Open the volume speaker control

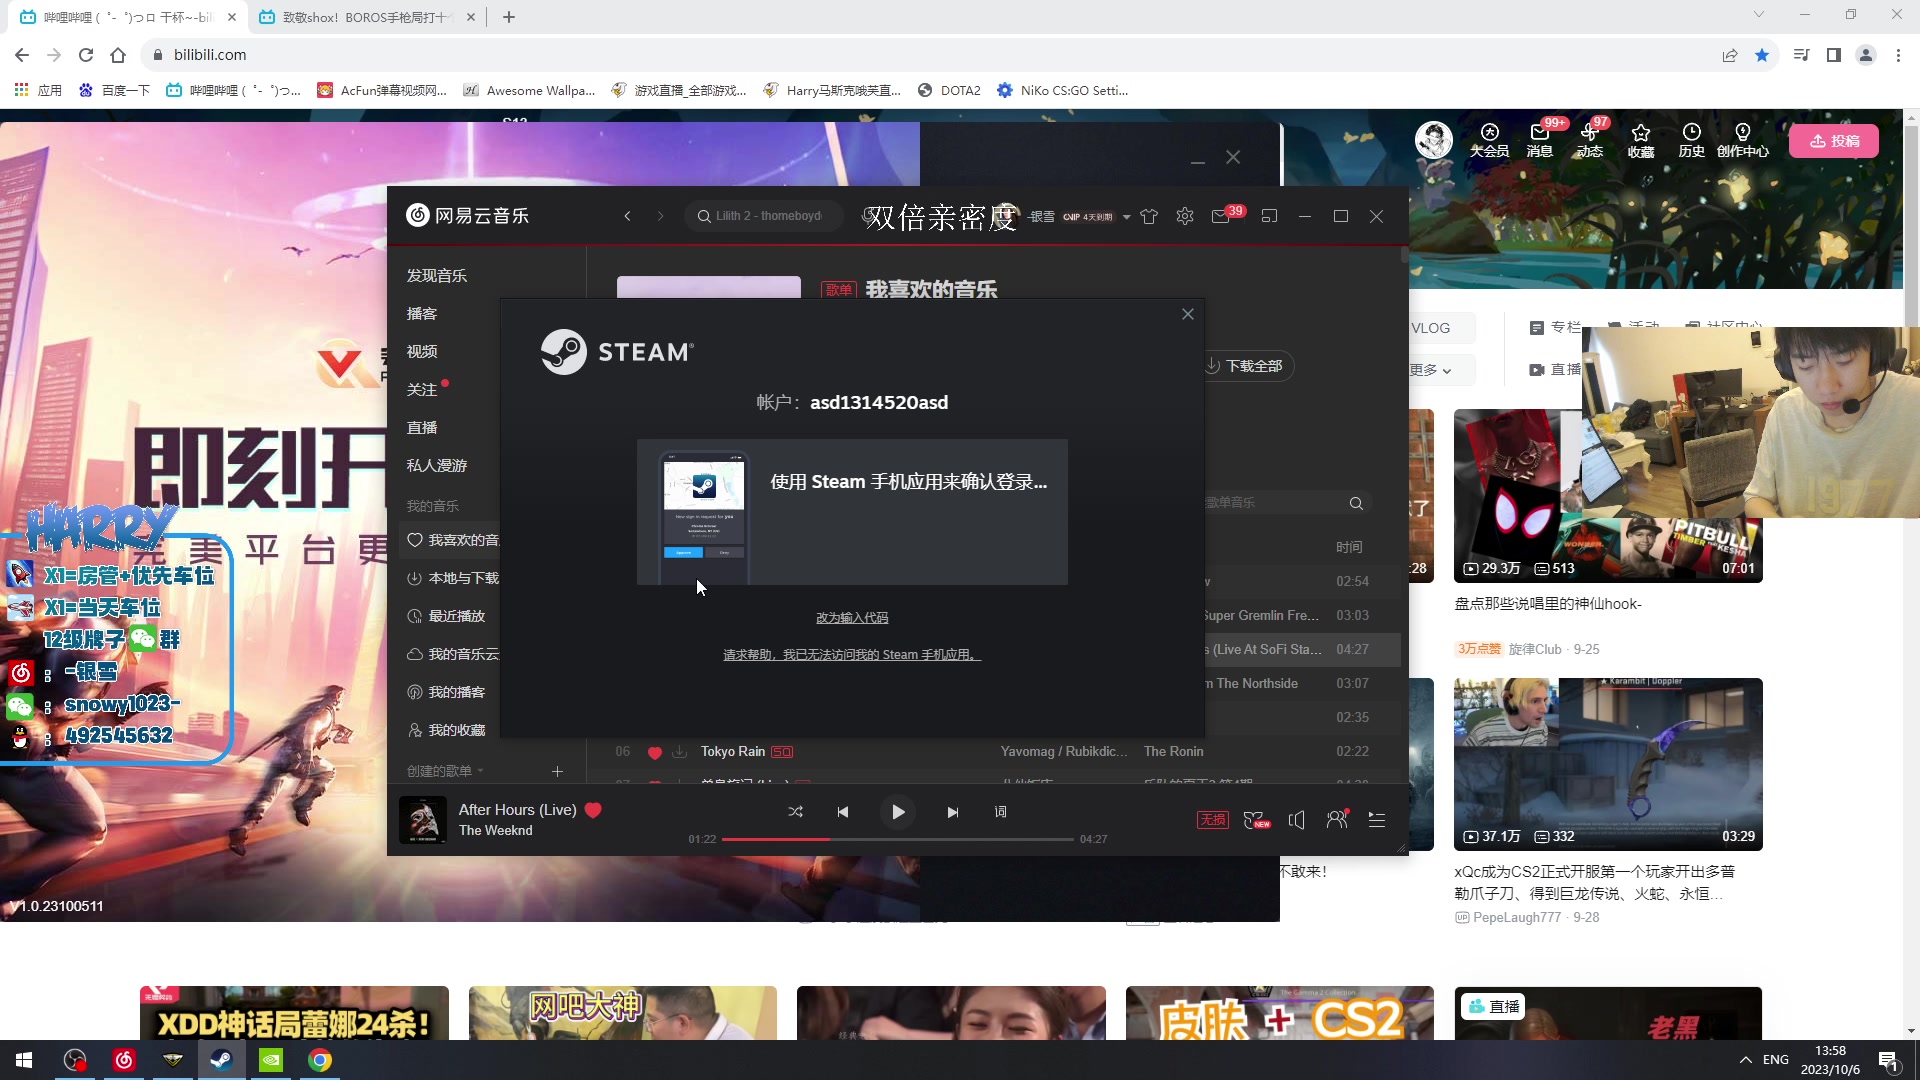click(x=1297, y=820)
